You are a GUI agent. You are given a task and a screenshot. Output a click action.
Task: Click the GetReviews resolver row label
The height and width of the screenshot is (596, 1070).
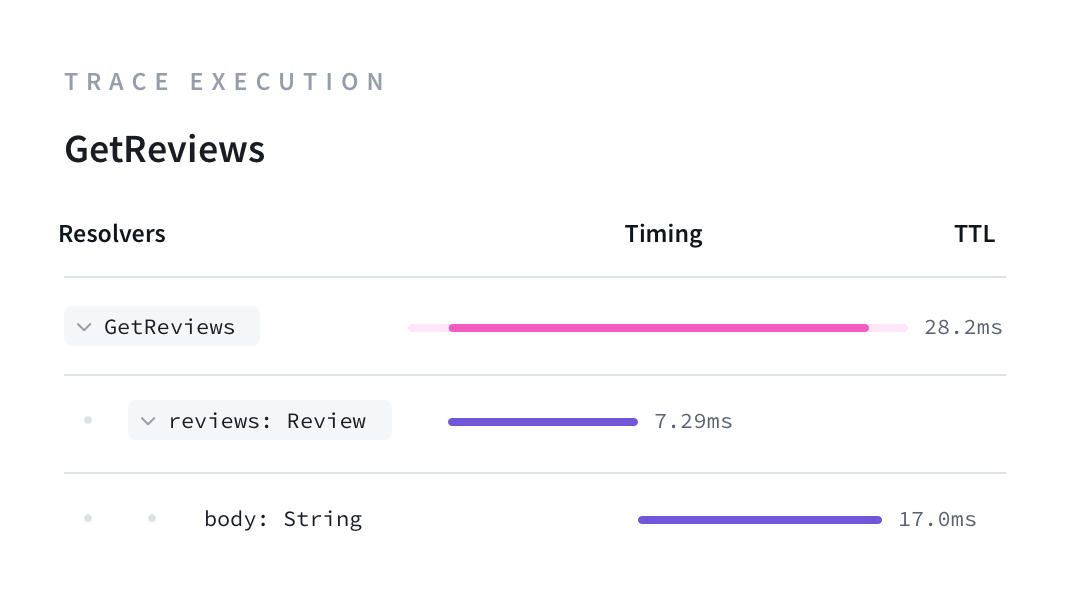tap(170, 327)
